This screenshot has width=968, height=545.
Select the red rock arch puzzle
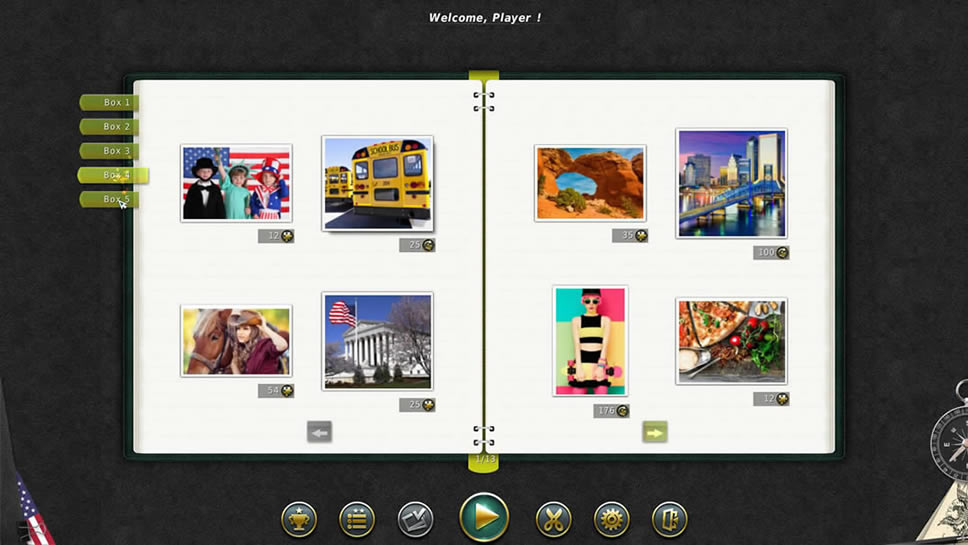coord(590,183)
